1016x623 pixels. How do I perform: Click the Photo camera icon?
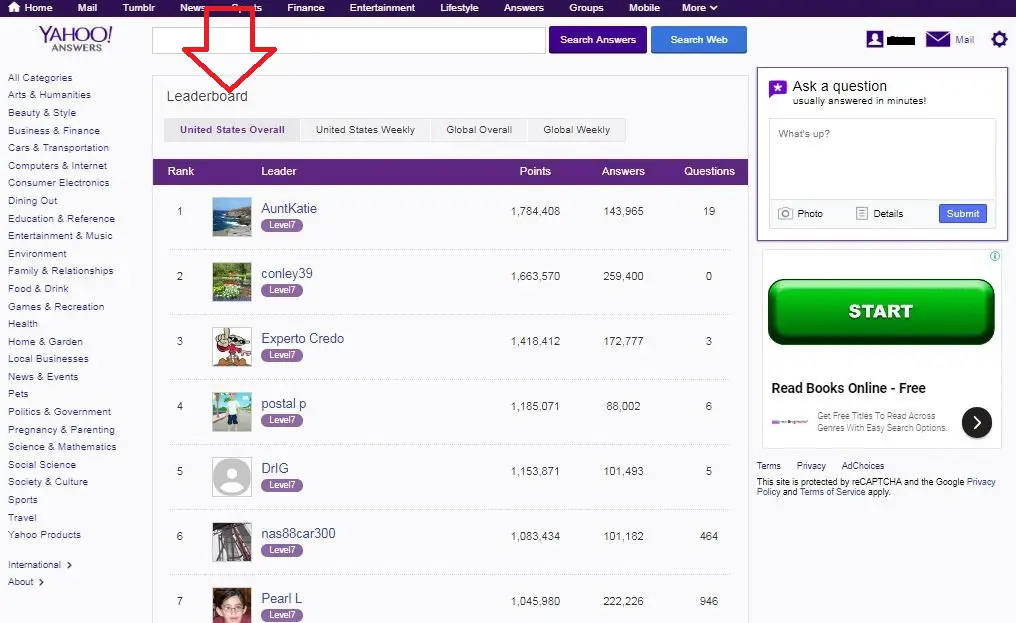click(x=785, y=213)
